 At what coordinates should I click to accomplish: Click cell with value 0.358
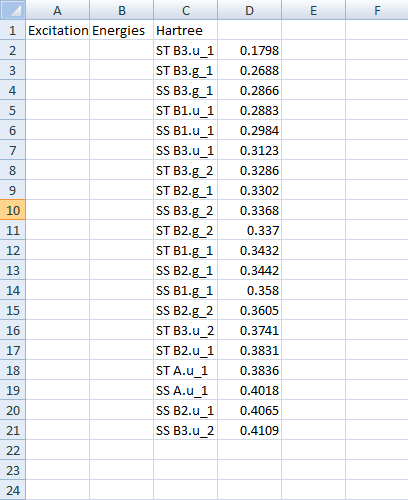[249, 290]
